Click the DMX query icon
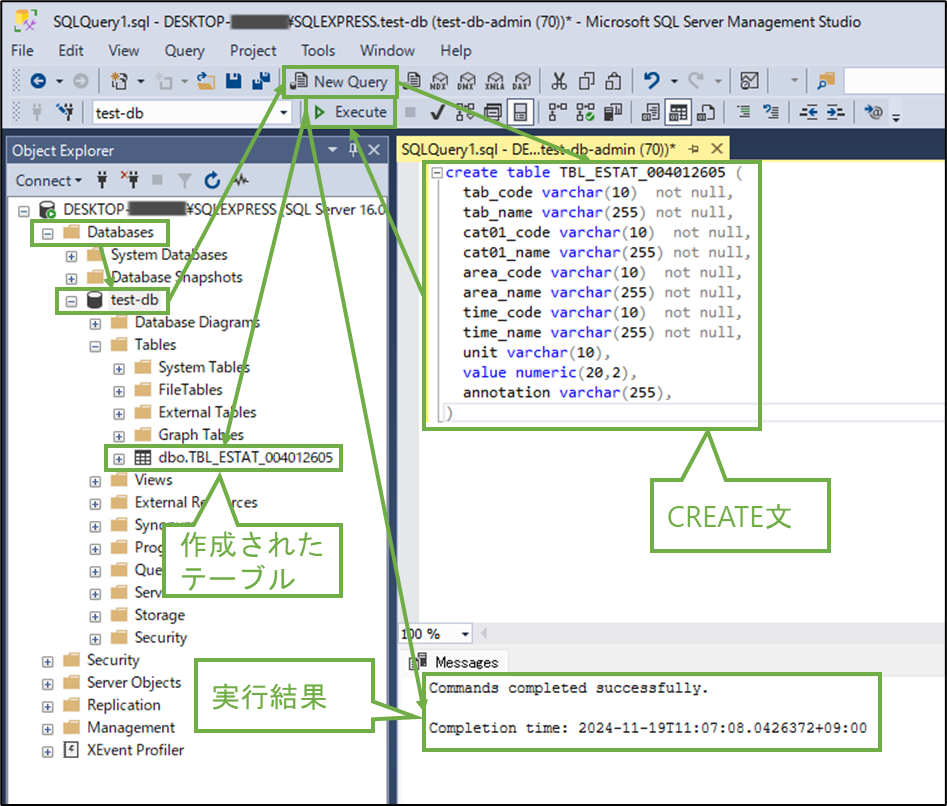 [x=466, y=81]
